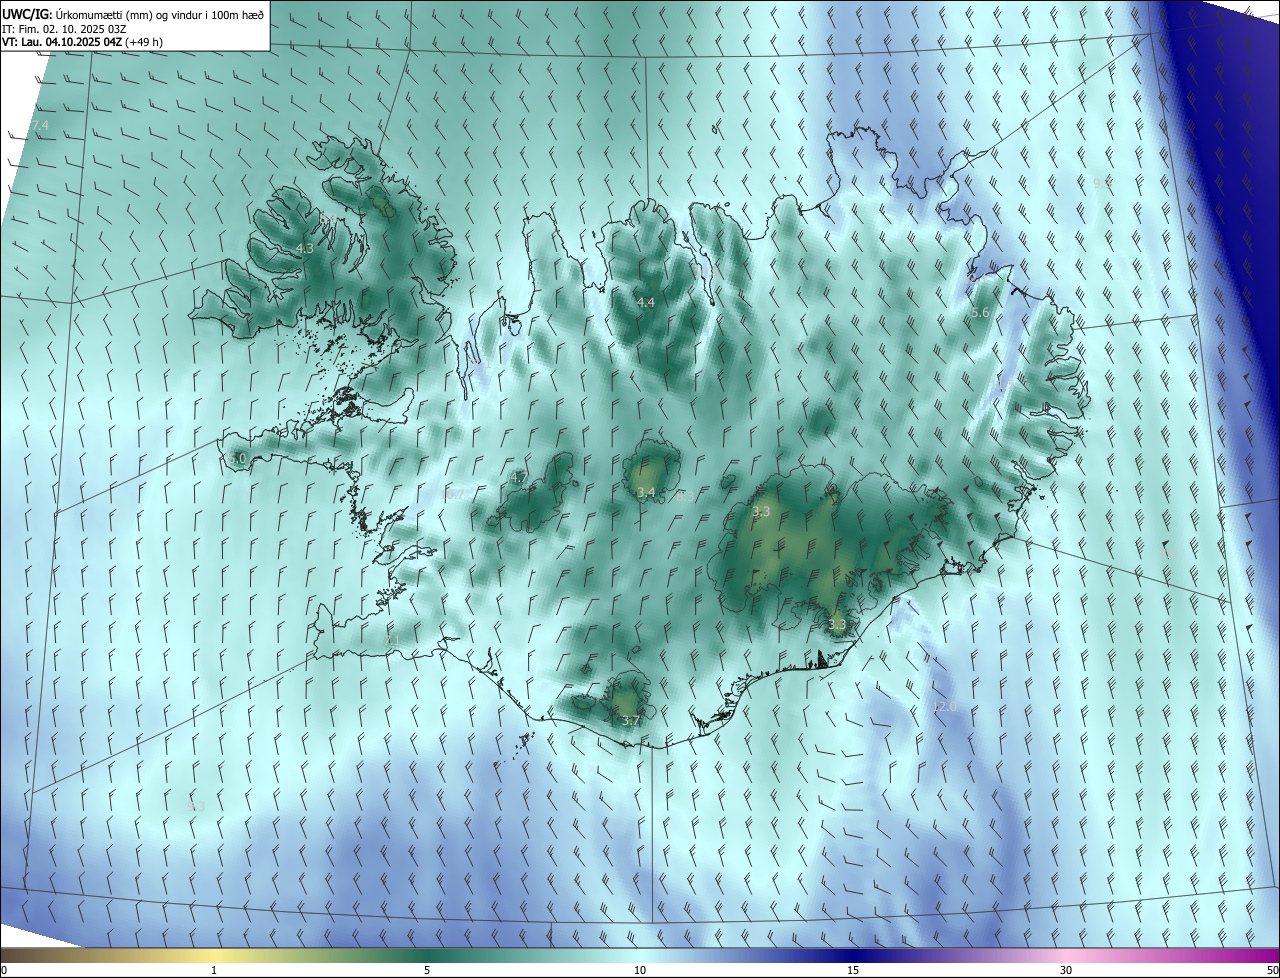The width and height of the screenshot is (1280, 978).
Task: Click the 3.7 value label
Action: click(630, 720)
